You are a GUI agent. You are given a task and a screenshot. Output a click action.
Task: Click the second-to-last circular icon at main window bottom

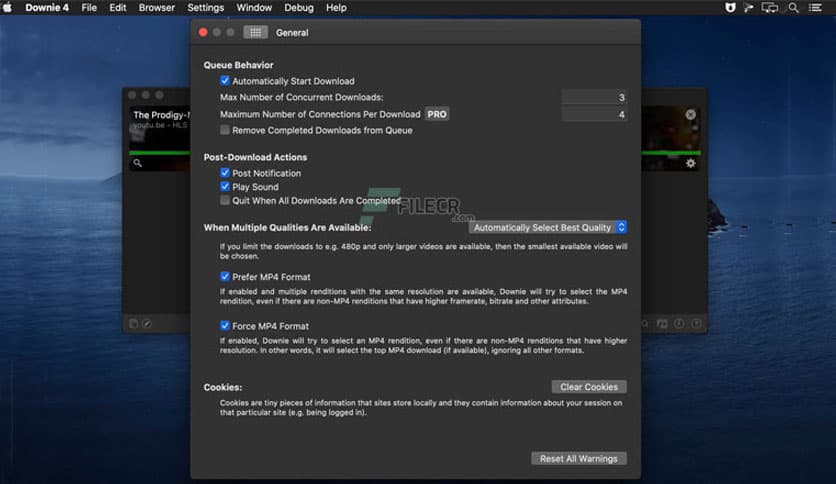[x=679, y=324]
